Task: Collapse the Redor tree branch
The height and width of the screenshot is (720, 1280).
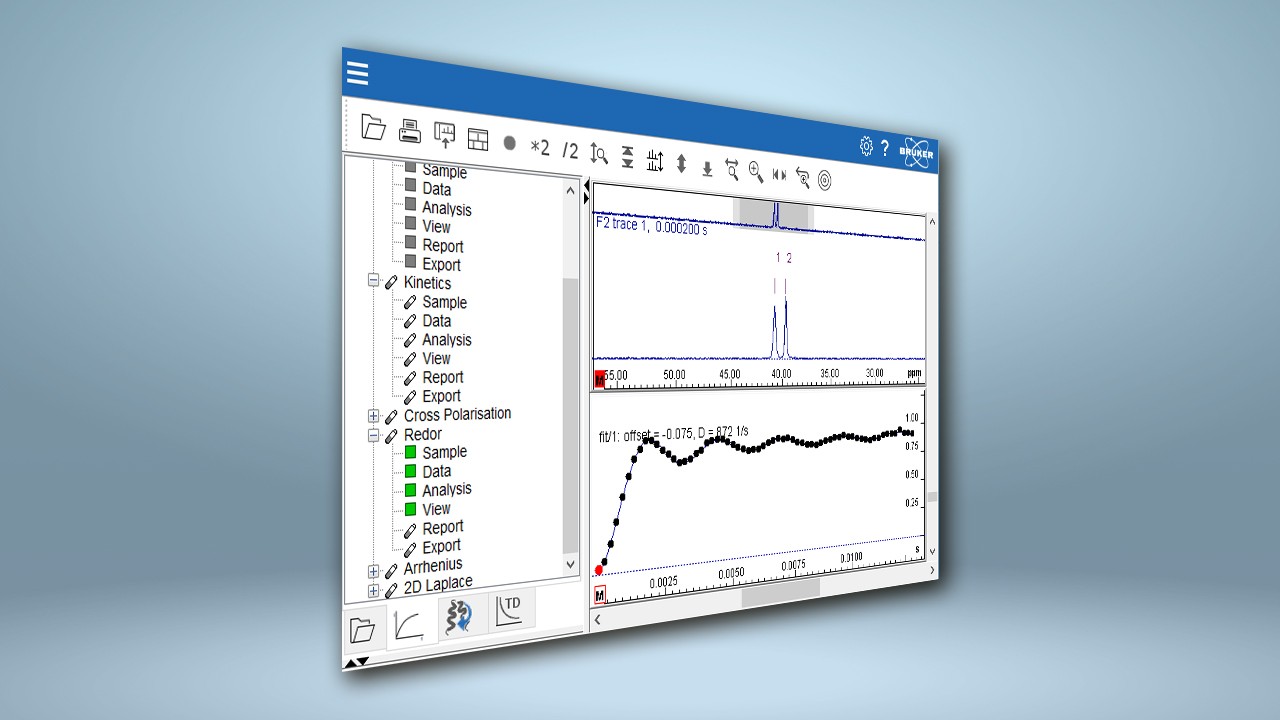Action: (371, 434)
